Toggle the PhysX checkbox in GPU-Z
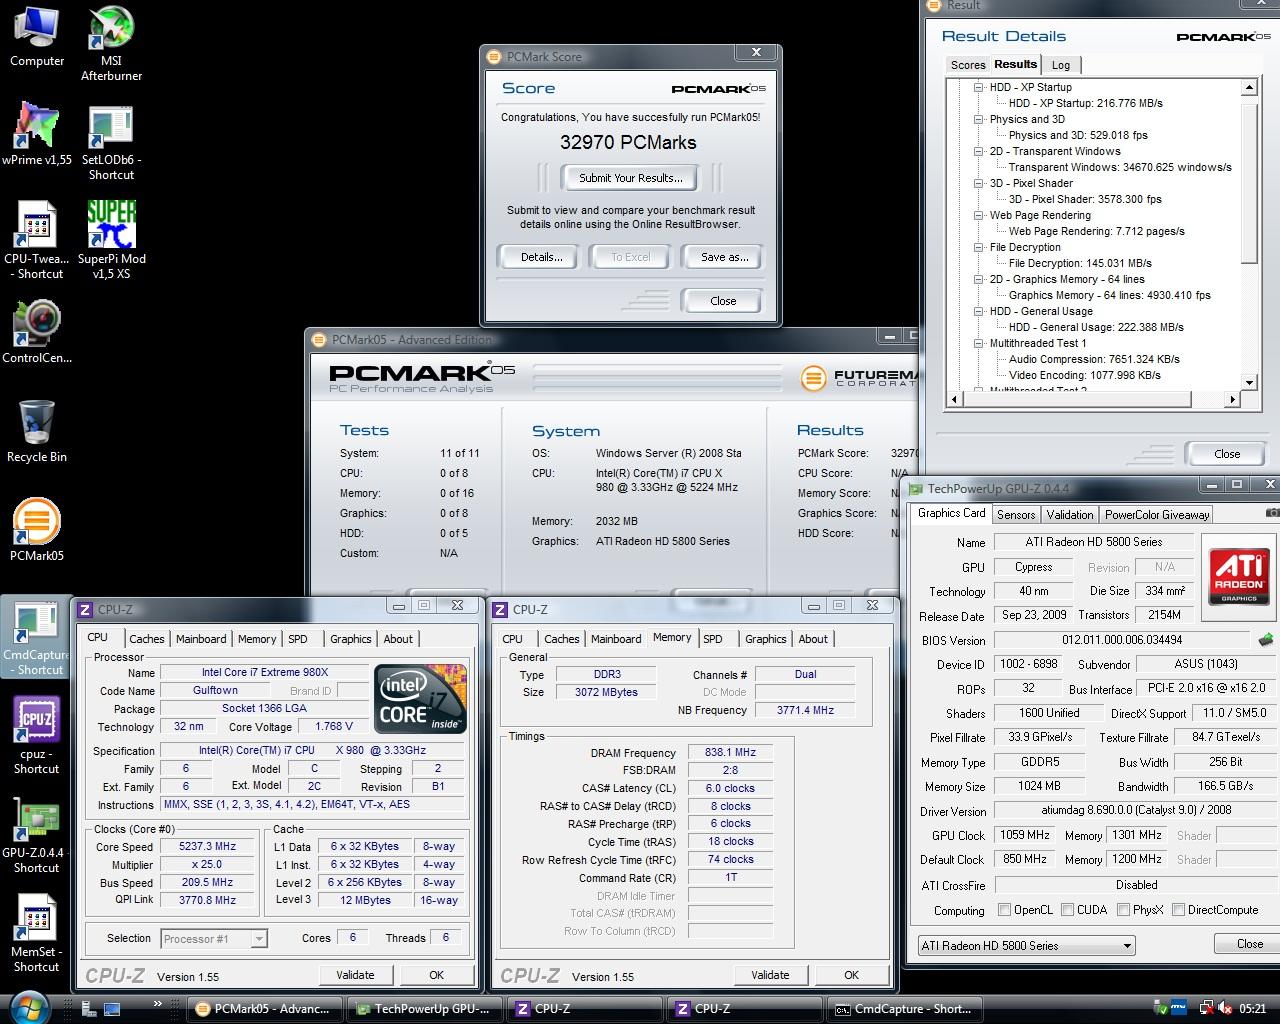This screenshot has width=1280, height=1024. click(1123, 910)
